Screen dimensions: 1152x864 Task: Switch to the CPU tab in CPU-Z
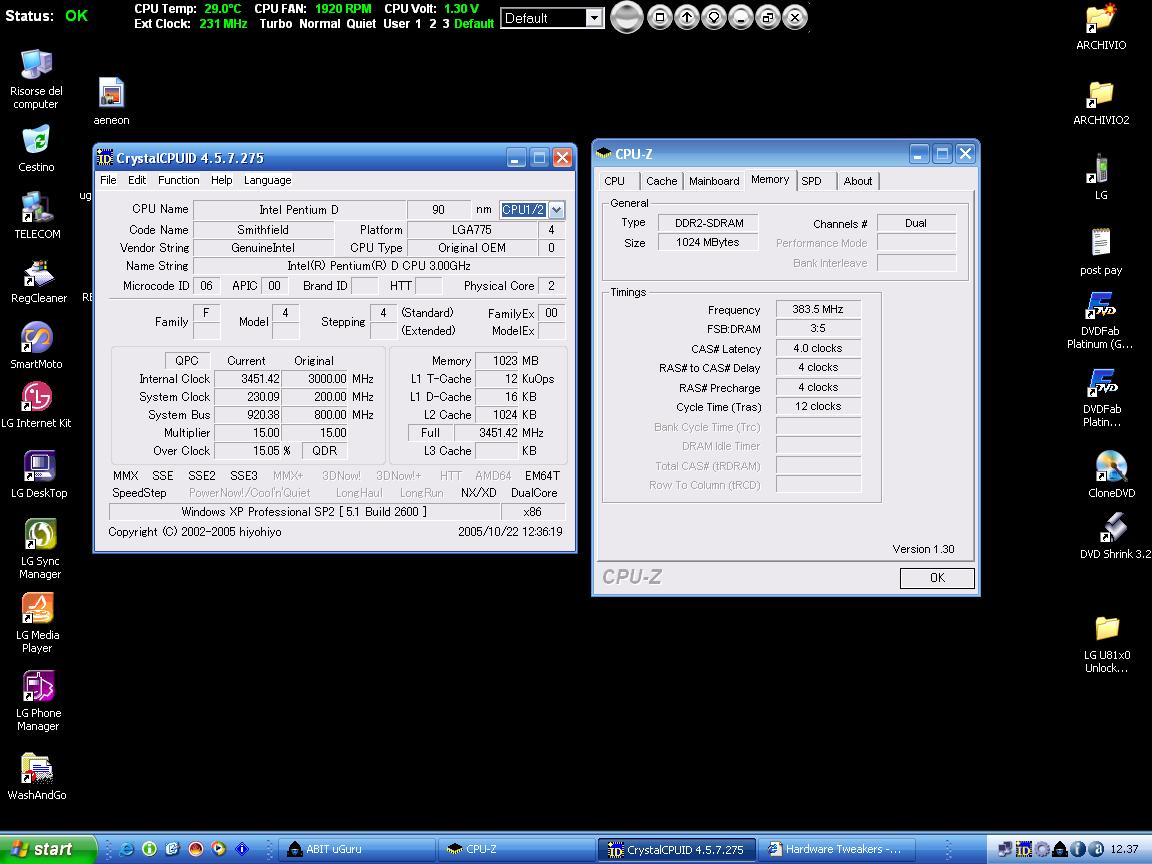click(615, 181)
